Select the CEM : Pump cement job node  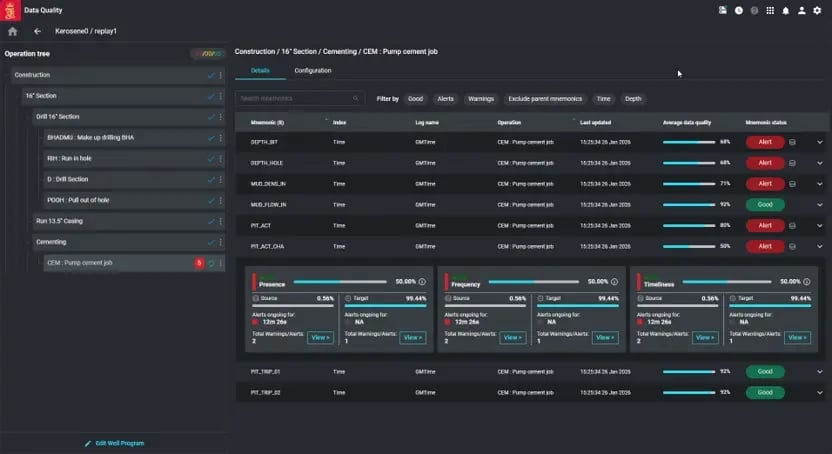134,263
